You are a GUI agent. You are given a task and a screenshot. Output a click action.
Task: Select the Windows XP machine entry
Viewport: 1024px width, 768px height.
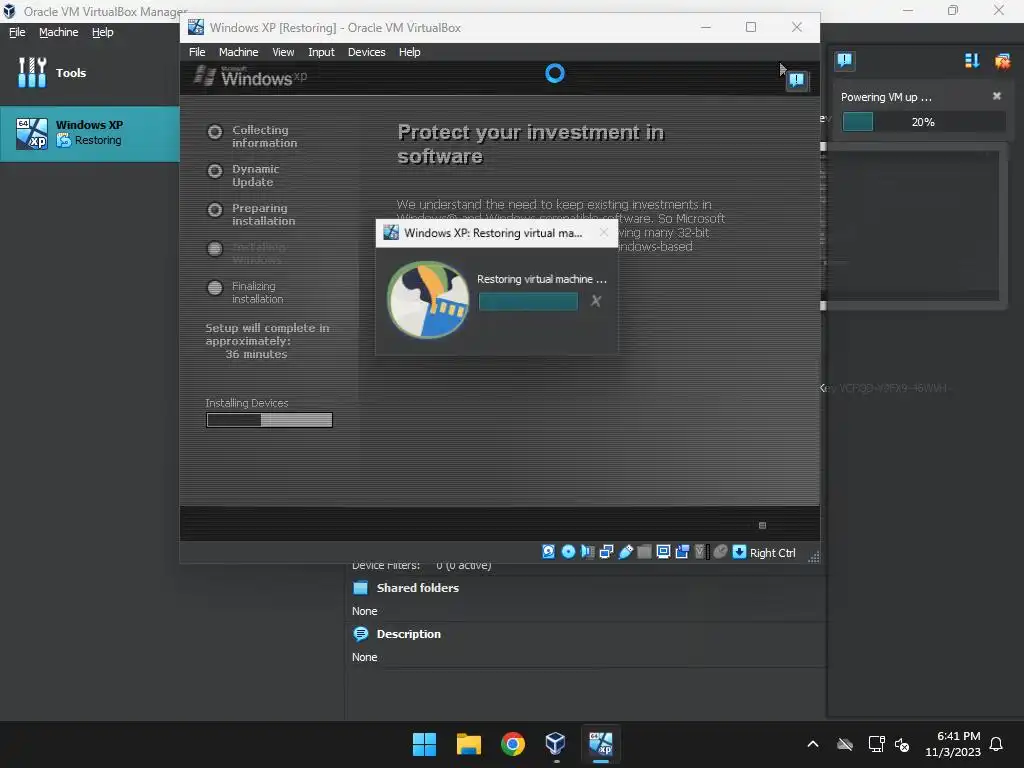pos(89,133)
